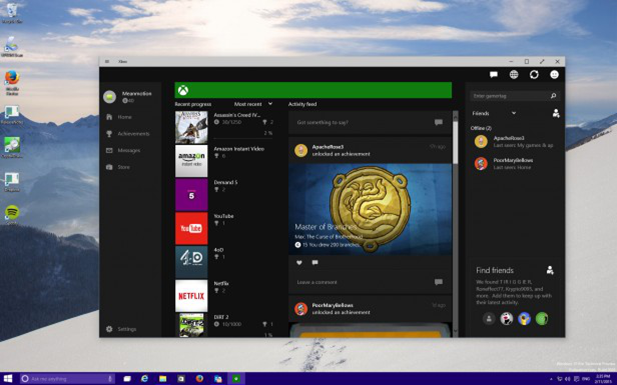Open Spotify desktop shortcut
This screenshot has height=385, width=617.
[x=12, y=215]
